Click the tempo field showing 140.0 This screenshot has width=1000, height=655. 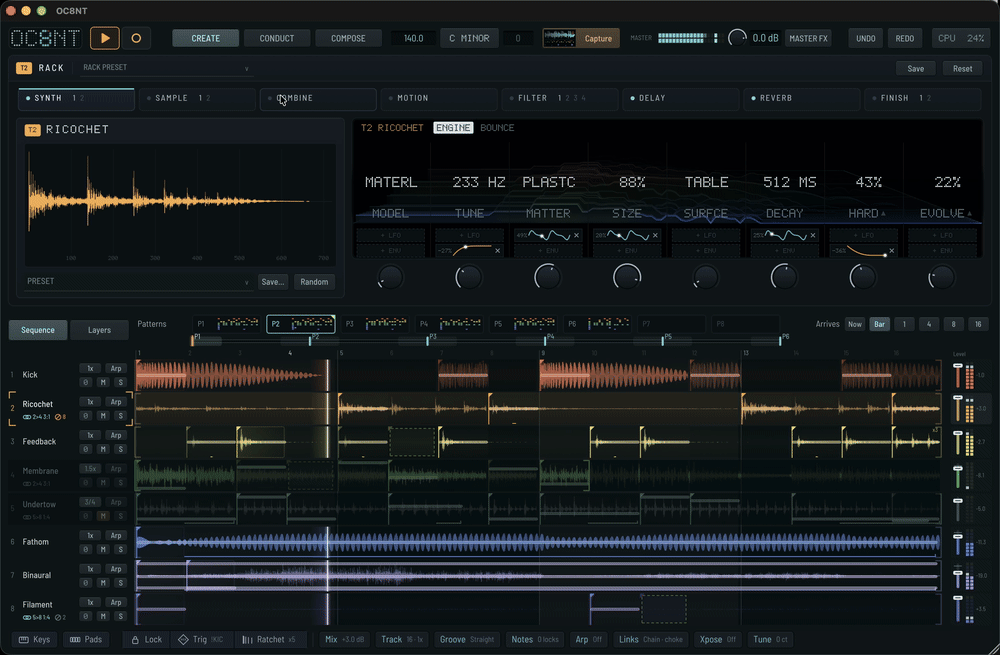pyautogui.click(x=413, y=38)
